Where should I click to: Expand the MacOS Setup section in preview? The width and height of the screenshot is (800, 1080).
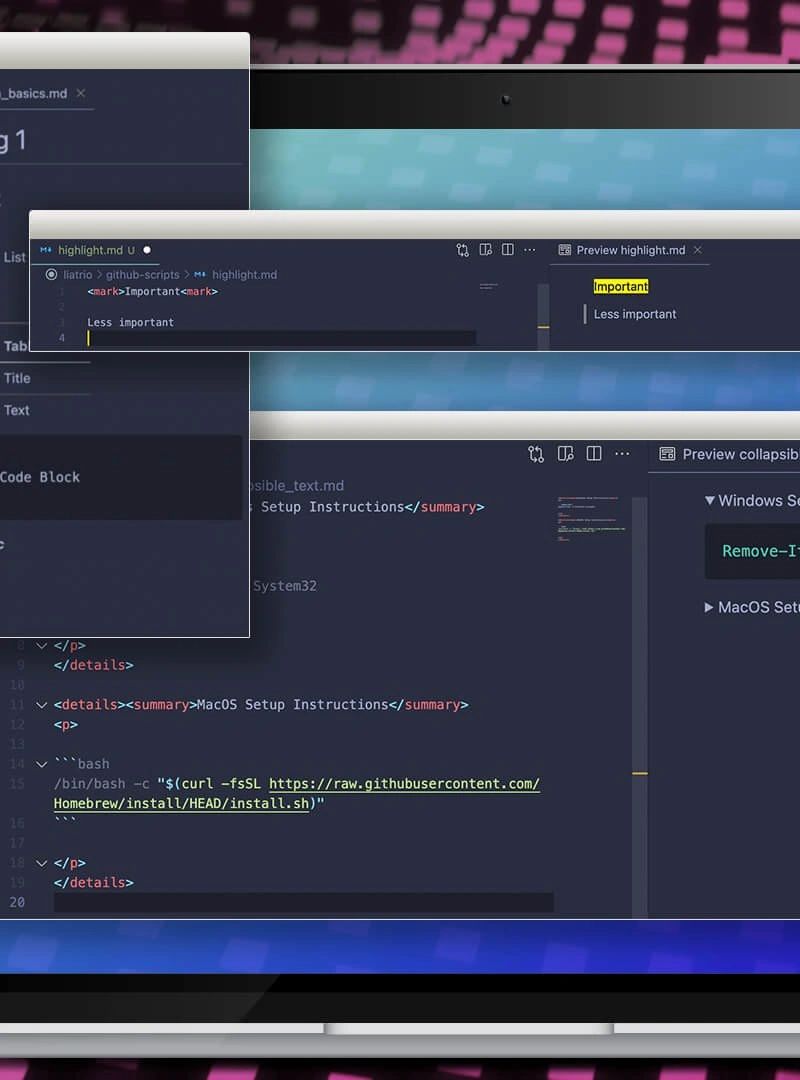708,608
